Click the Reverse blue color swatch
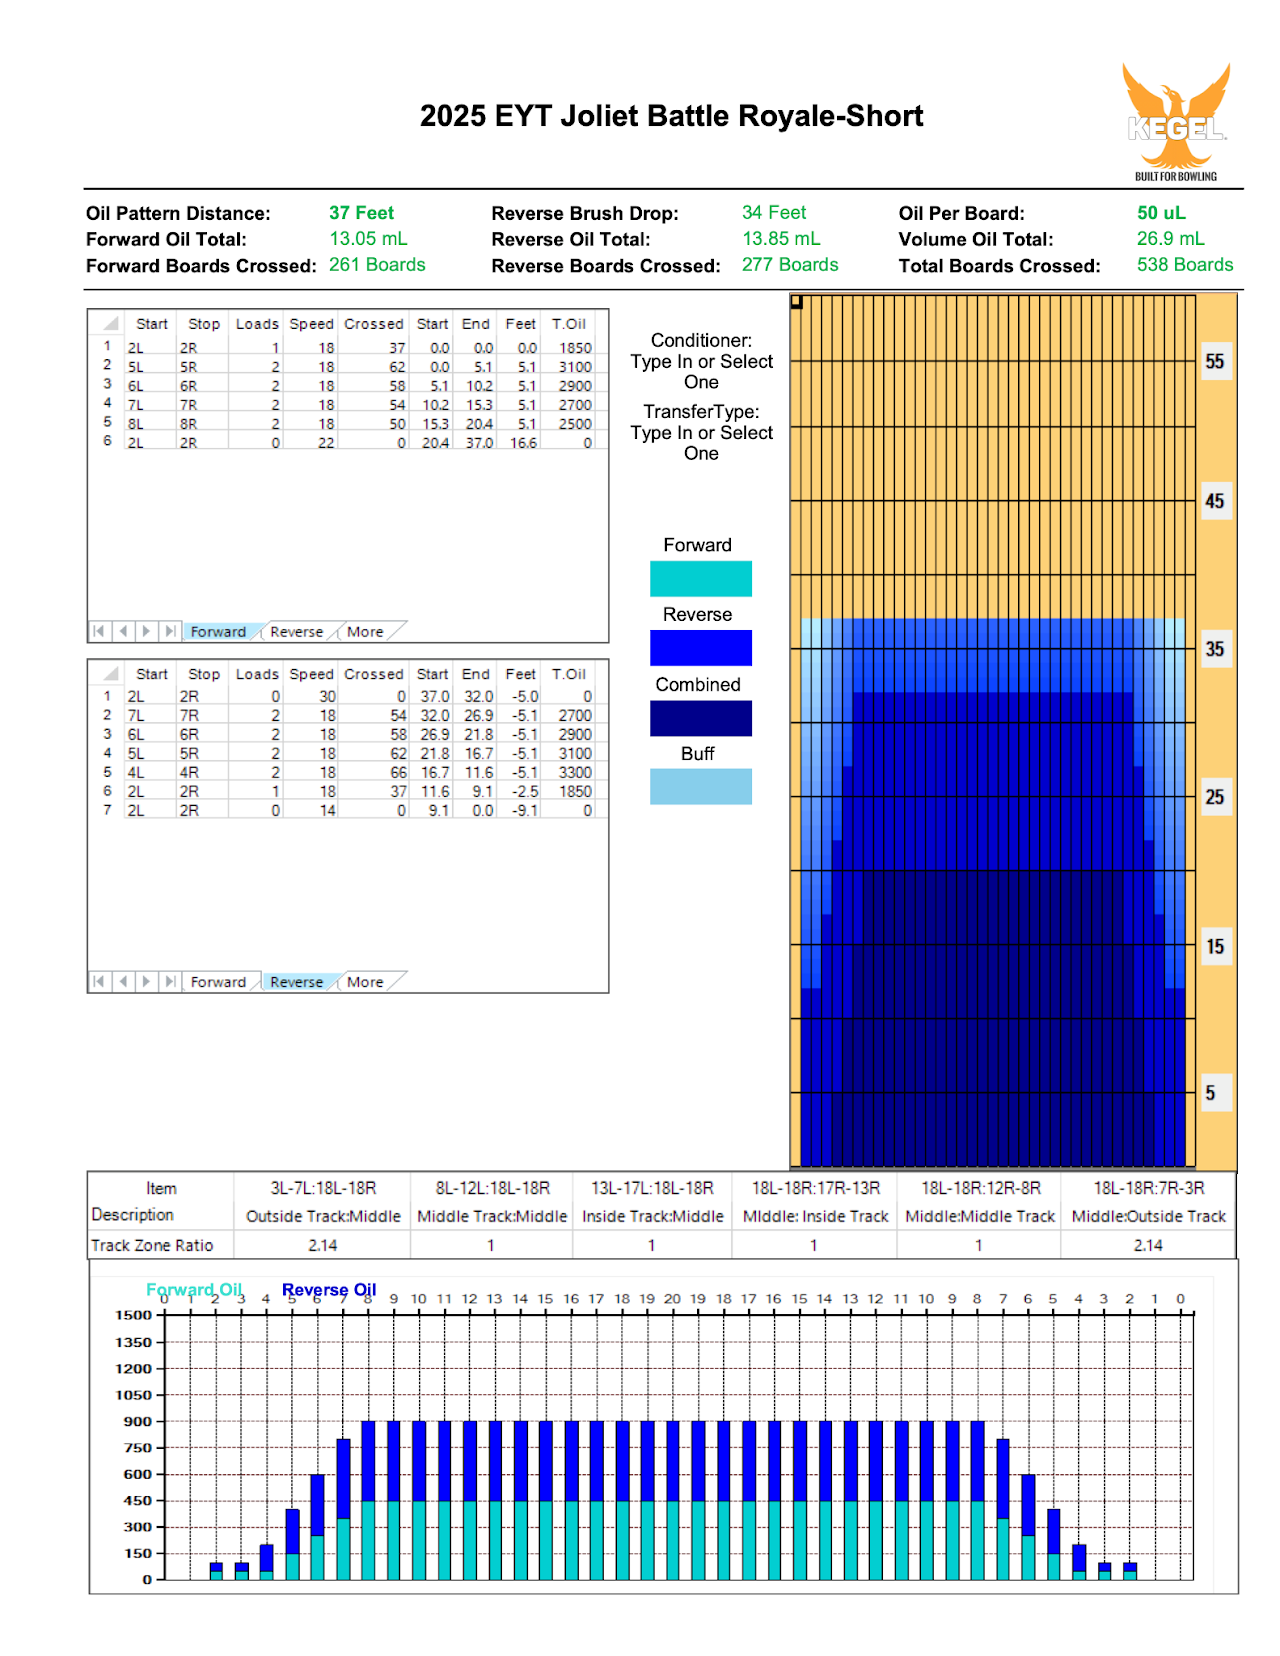Screen dimensions: 1280x1656 point(701,648)
